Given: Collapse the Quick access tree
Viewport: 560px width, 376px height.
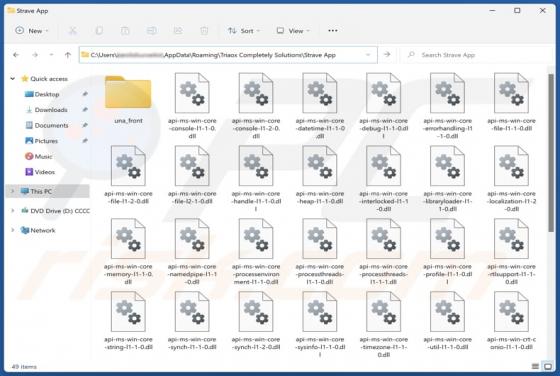Looking at the screenshot, I should point(12,79).
